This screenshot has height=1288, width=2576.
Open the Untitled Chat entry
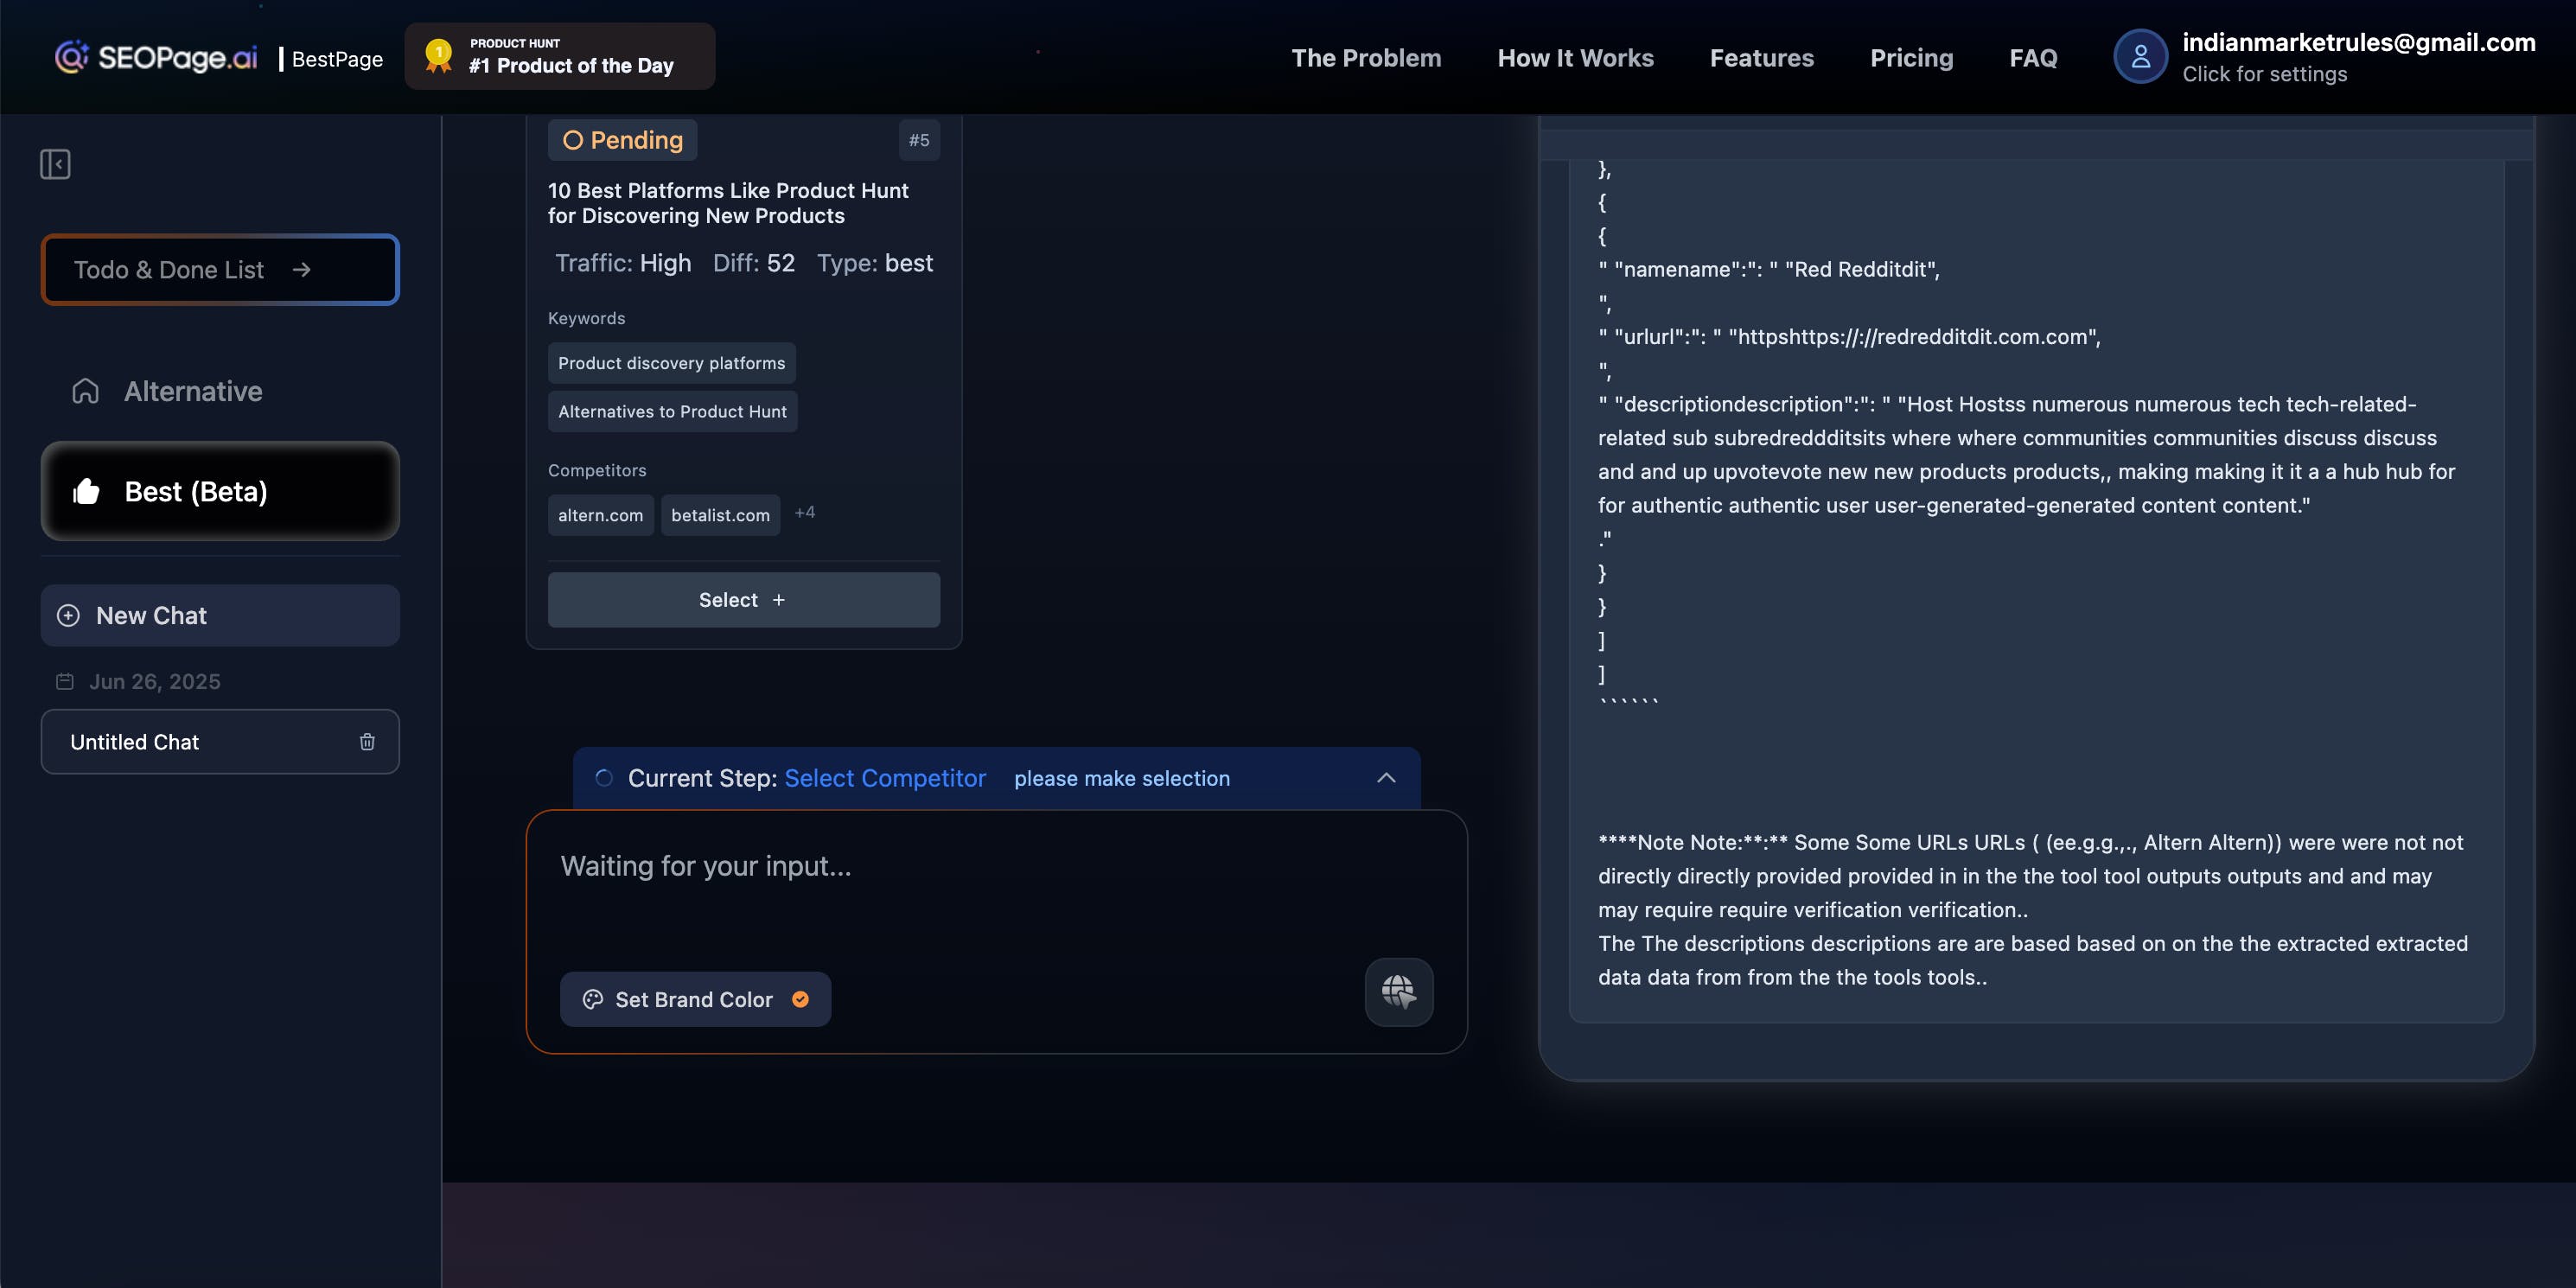220,742
